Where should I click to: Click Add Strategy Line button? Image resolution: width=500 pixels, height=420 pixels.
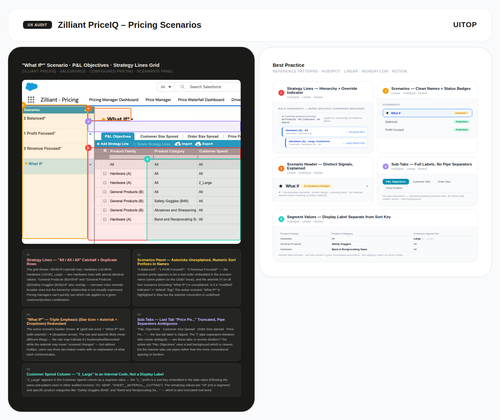113,144
